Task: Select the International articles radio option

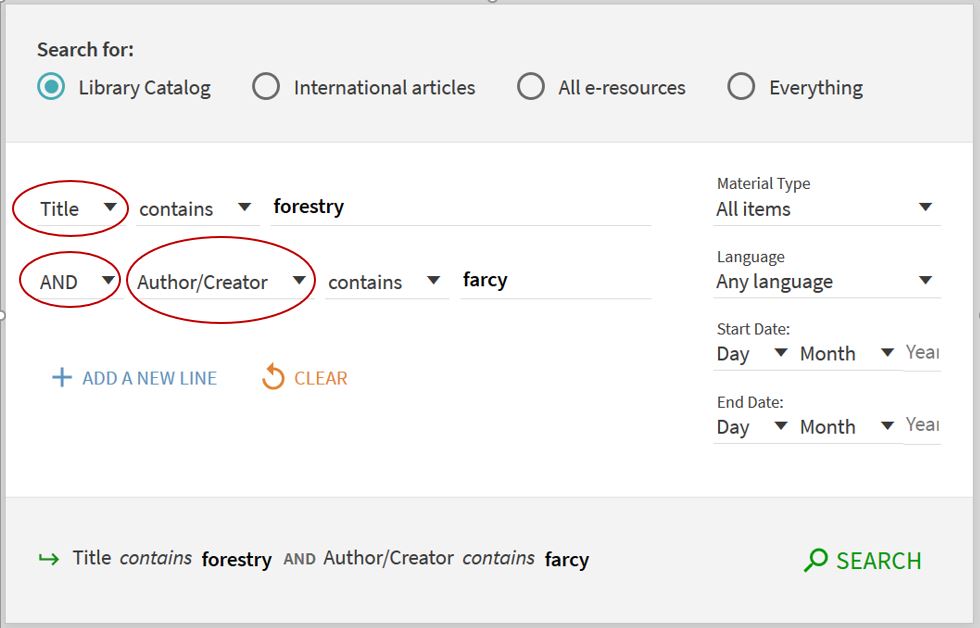Action: pyautogui.click(x=266, y=87)
